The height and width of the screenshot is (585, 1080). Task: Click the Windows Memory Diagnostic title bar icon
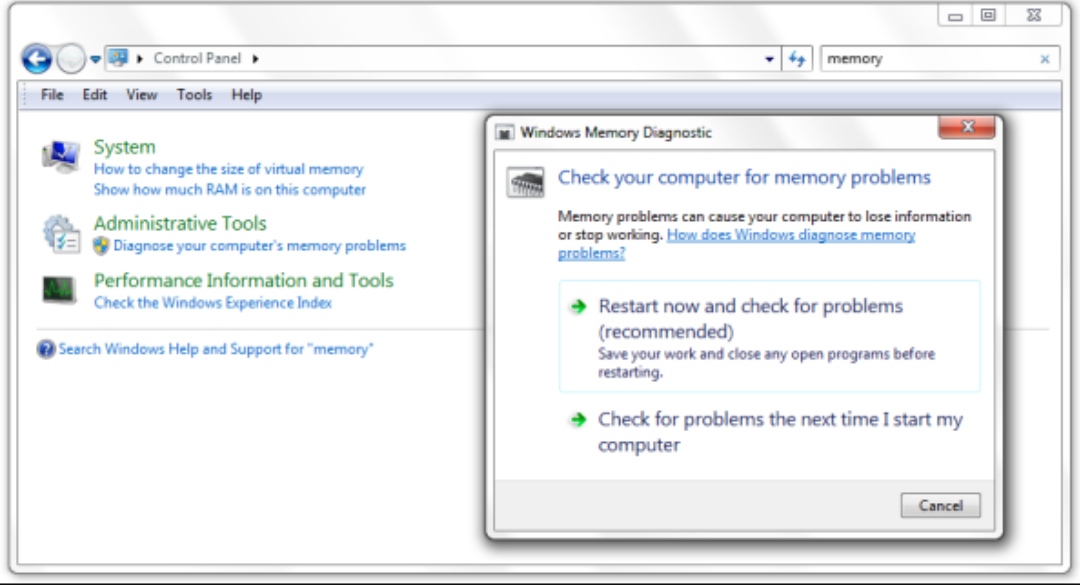pyautogui.click(x=505, y=133)
